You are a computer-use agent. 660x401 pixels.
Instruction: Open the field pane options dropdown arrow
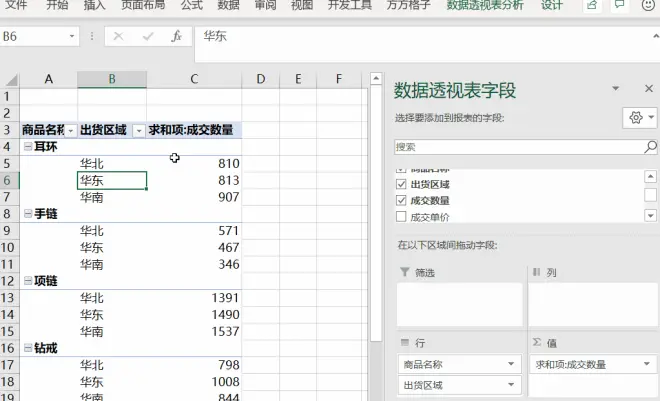[x=615, y=88]
